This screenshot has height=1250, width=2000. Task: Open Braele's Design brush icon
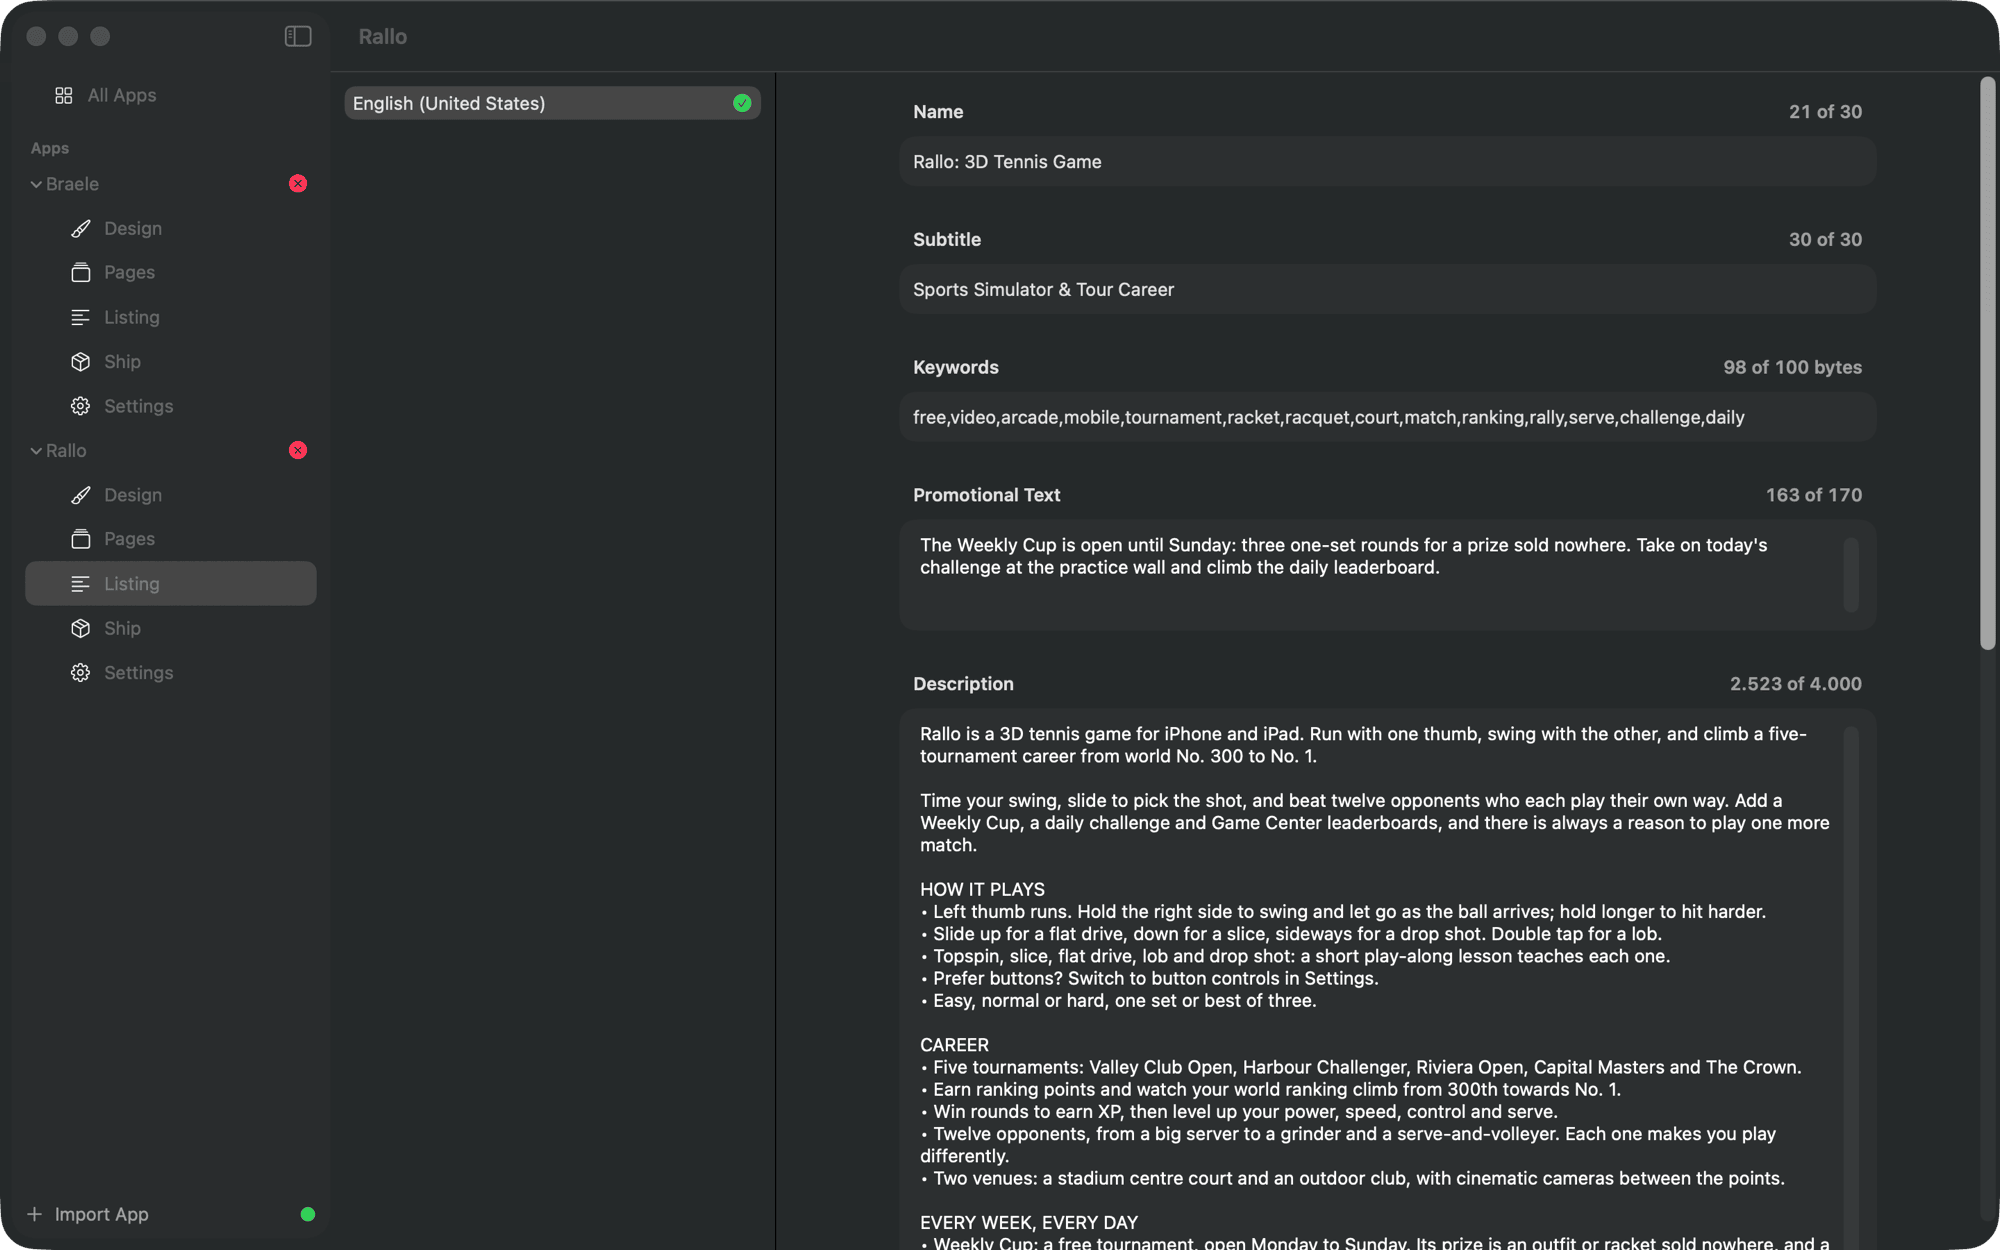(81, 229)
